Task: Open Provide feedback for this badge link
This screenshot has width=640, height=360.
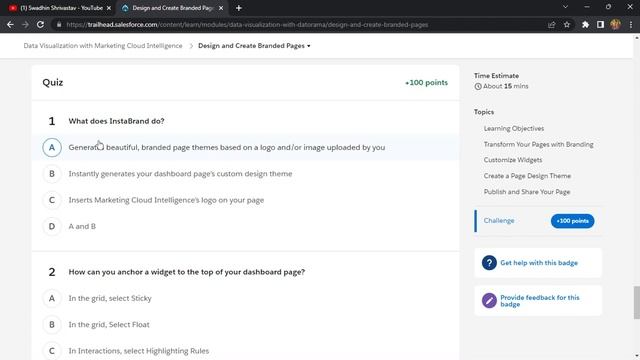Action: [540, 301]
